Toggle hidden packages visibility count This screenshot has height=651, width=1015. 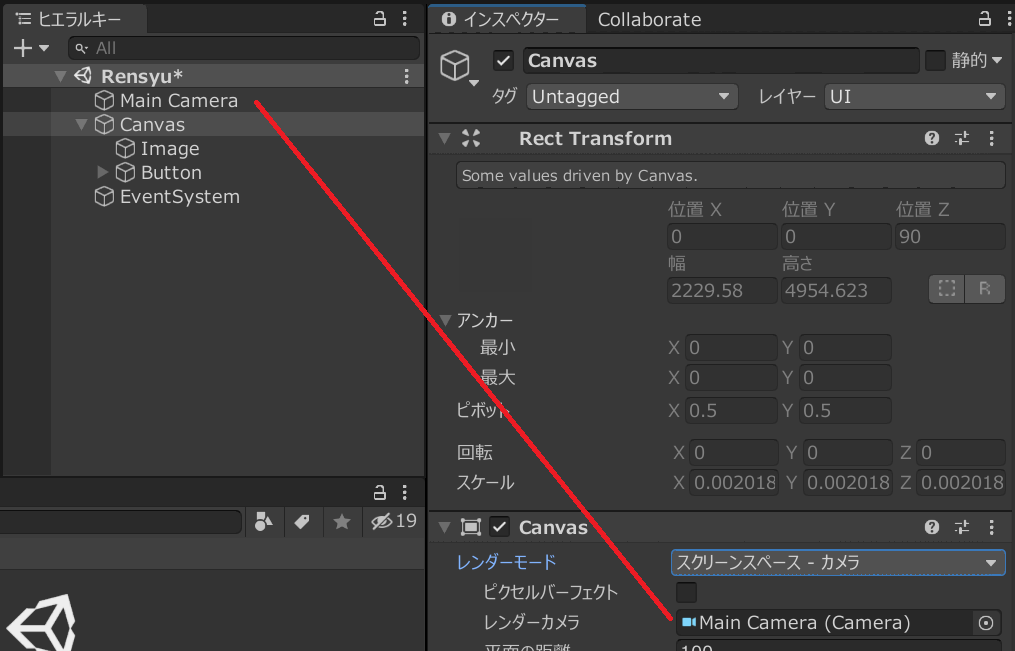tap(393, 521)
